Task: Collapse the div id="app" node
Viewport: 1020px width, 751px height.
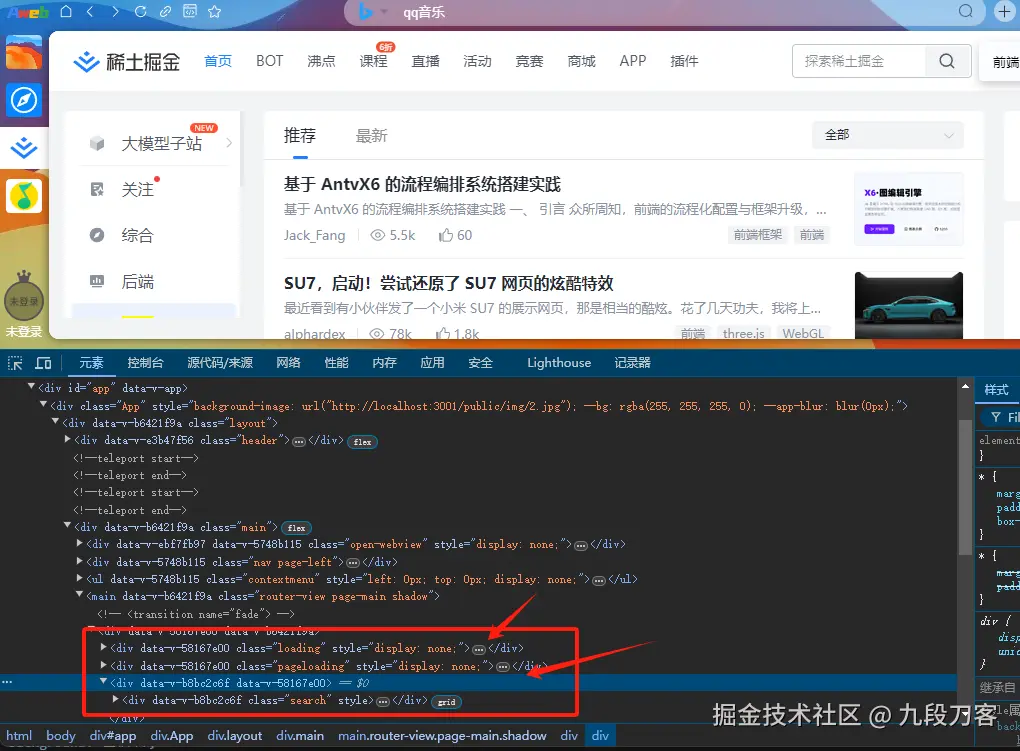Action: [31, 387]
